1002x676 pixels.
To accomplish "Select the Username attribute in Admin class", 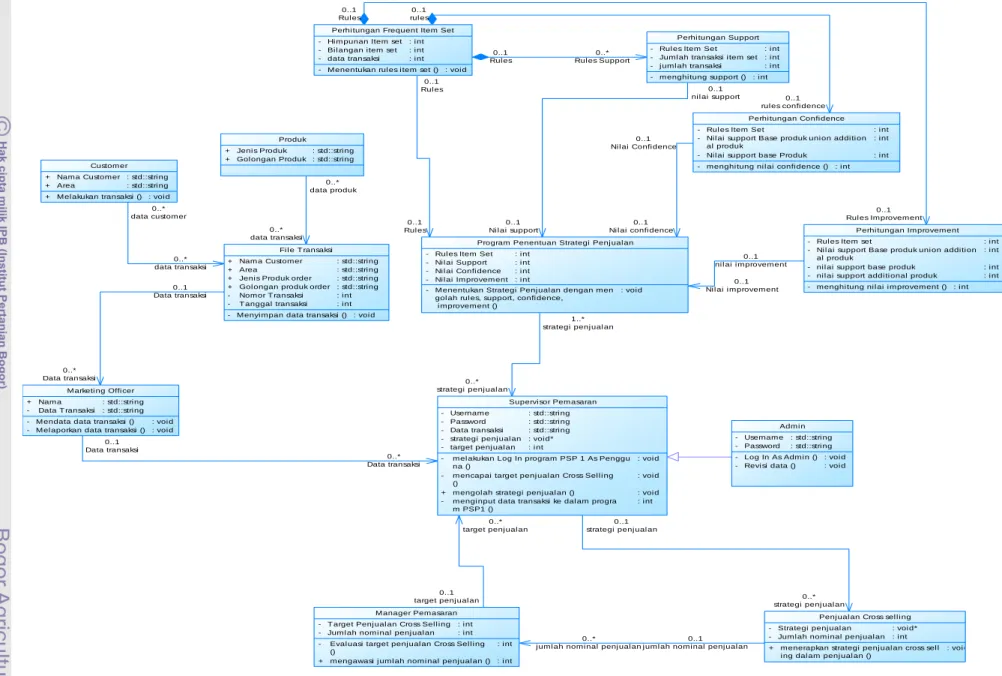I will [763, 438].
